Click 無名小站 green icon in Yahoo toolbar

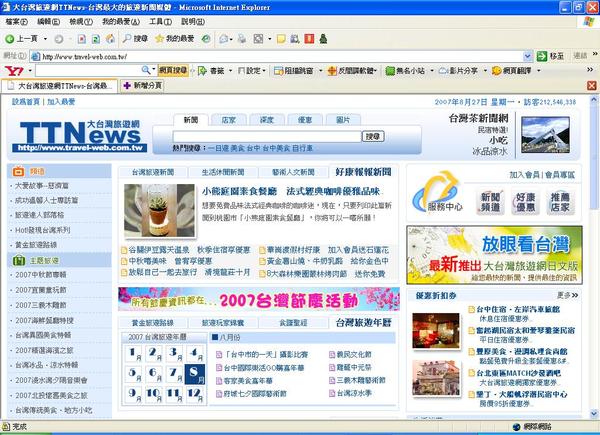(x=390, y=70)
